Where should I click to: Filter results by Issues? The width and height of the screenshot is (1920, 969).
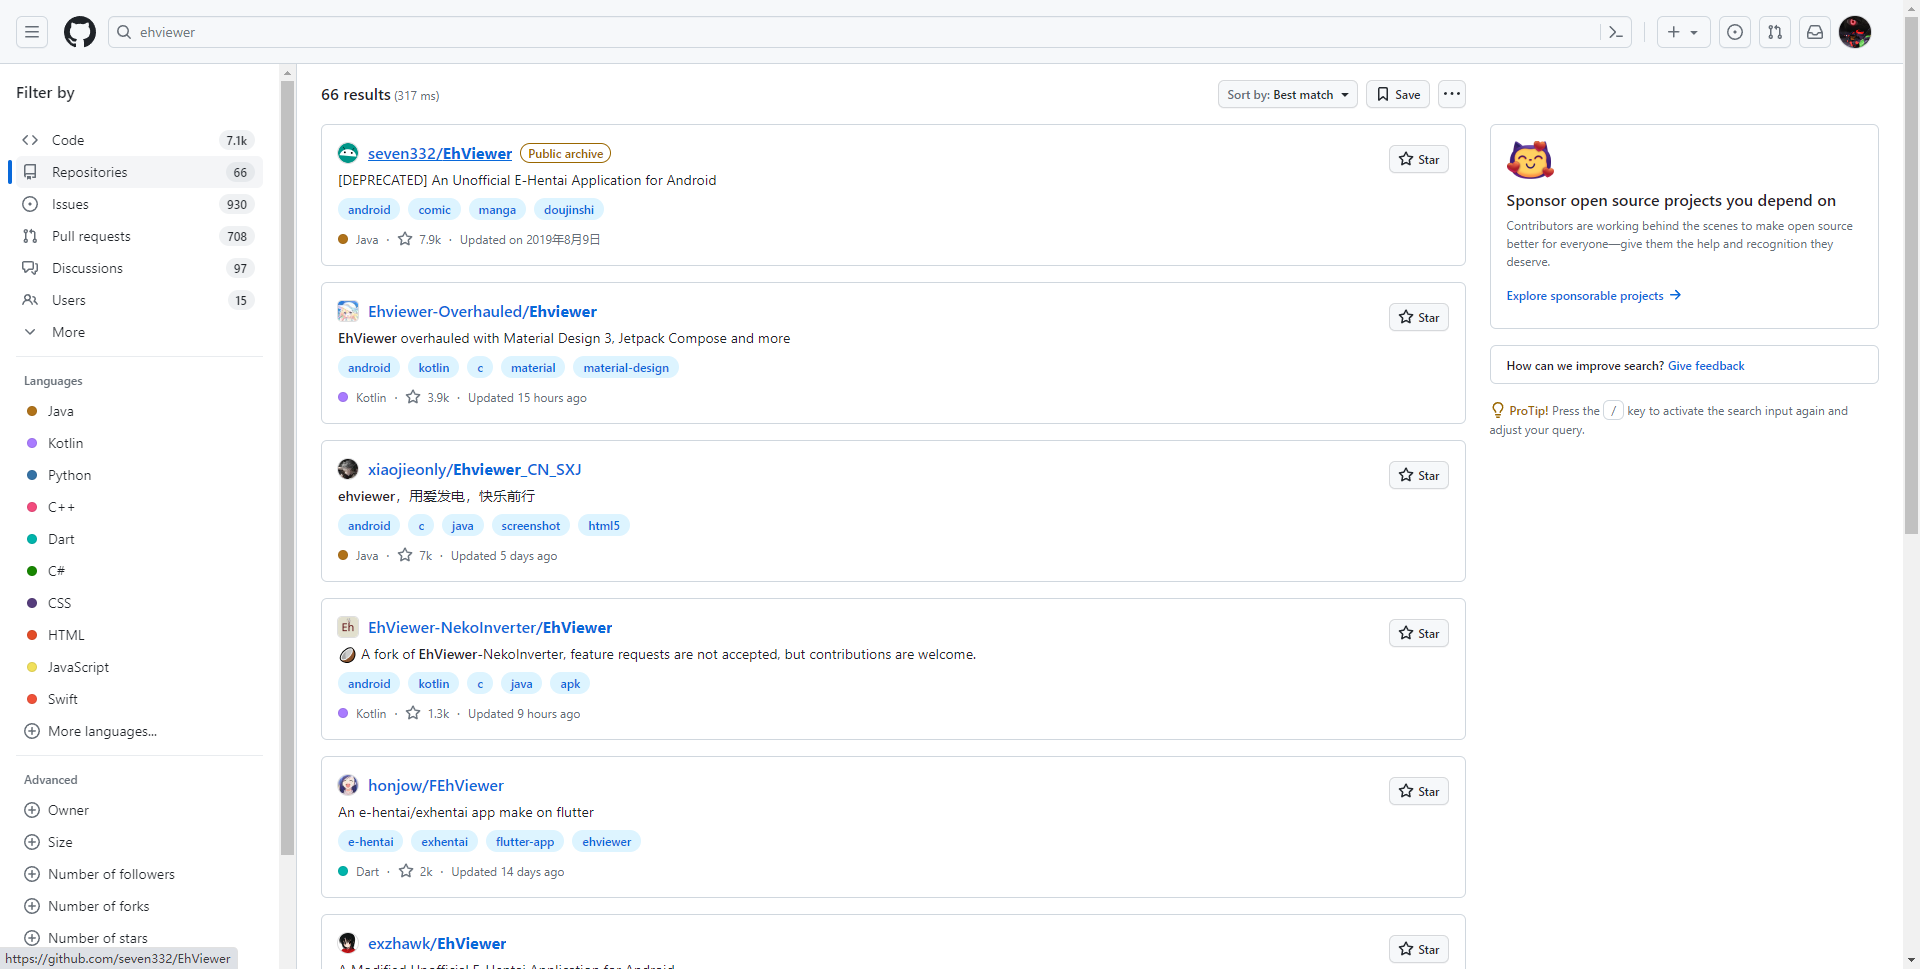pos(139,204)
